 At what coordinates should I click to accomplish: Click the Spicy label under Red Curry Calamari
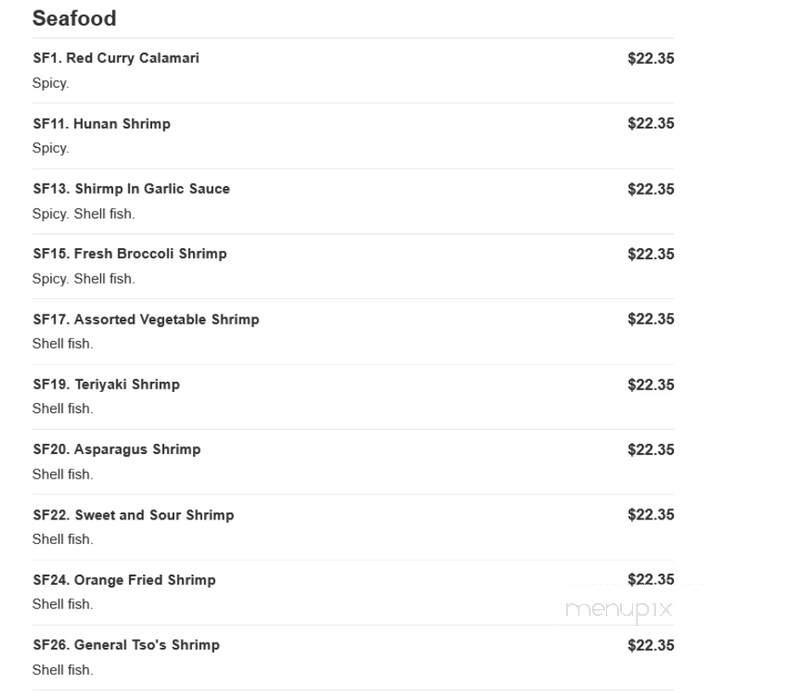click(50, 83)
